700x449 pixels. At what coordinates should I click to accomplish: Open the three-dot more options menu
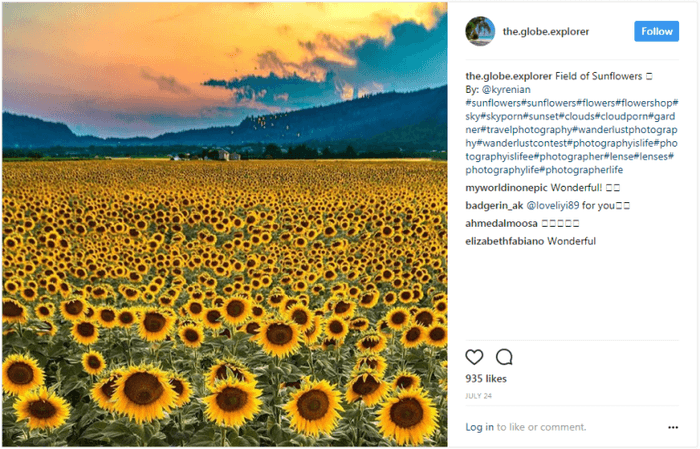673,428
